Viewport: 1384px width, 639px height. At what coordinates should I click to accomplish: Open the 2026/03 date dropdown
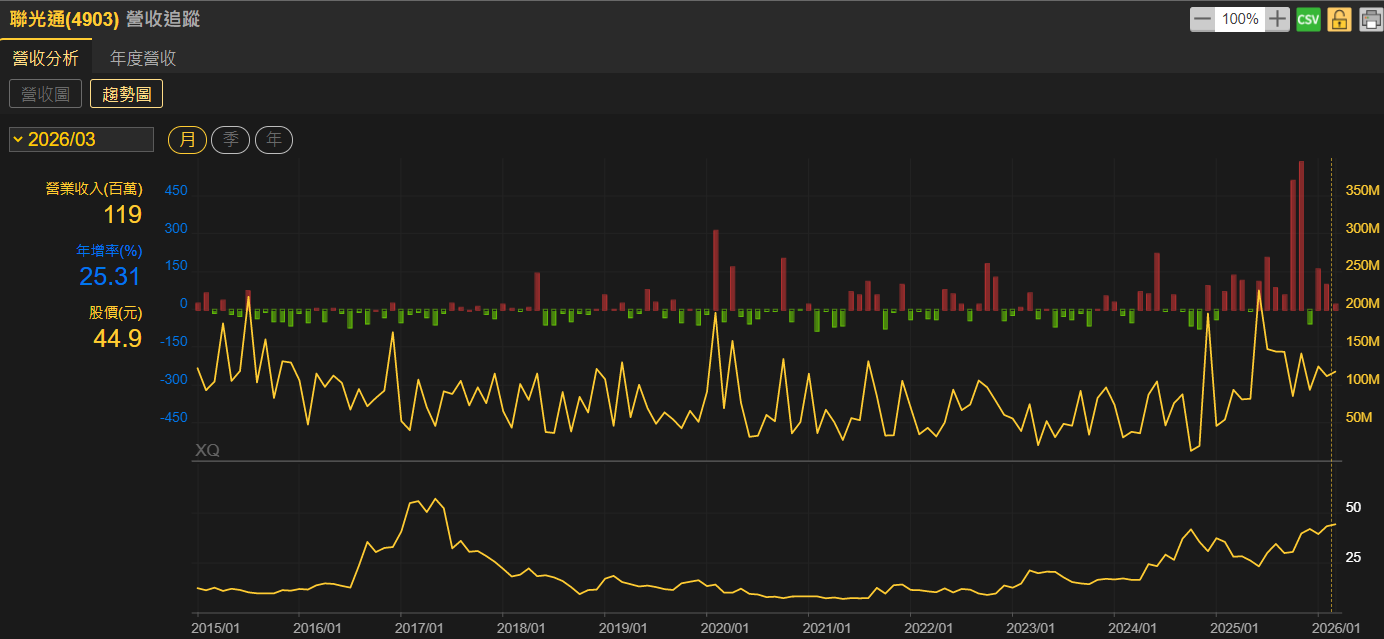(81, 139)
